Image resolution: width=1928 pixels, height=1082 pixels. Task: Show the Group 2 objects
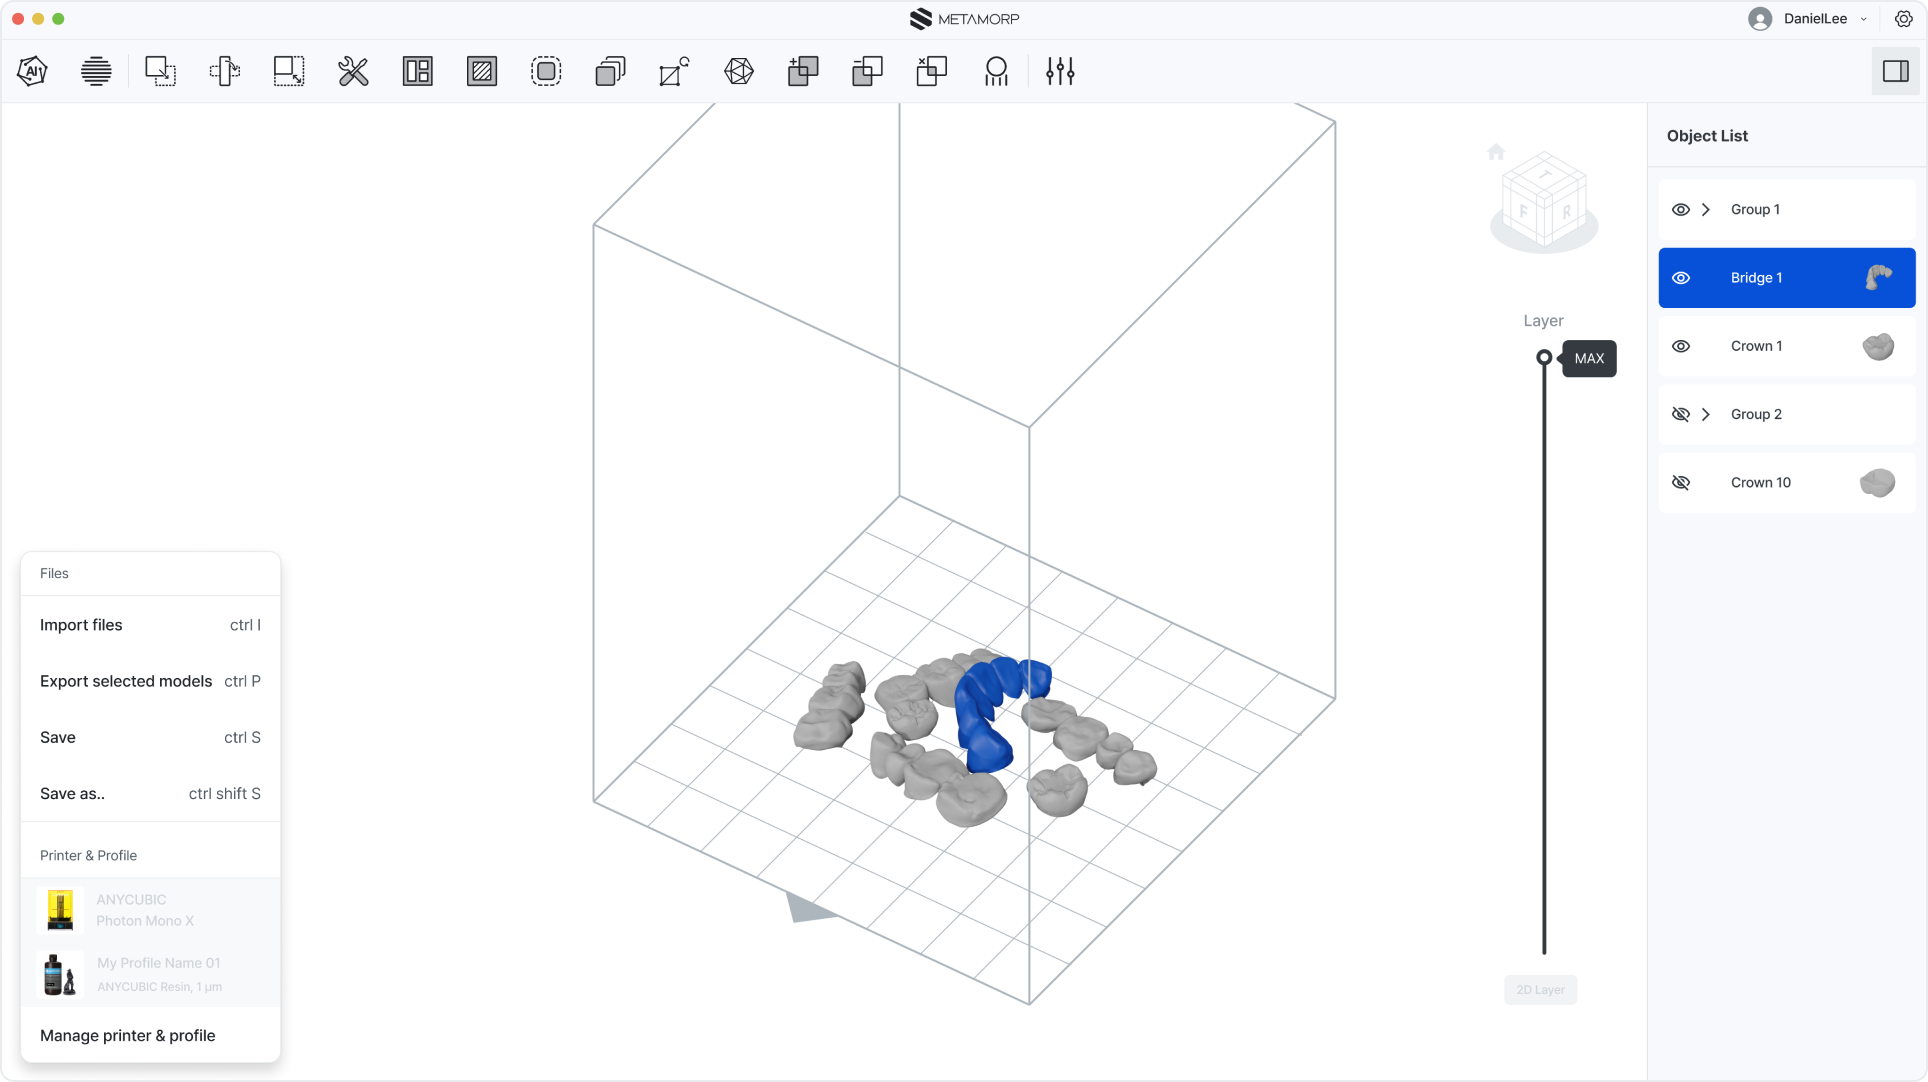[1681, 413]
